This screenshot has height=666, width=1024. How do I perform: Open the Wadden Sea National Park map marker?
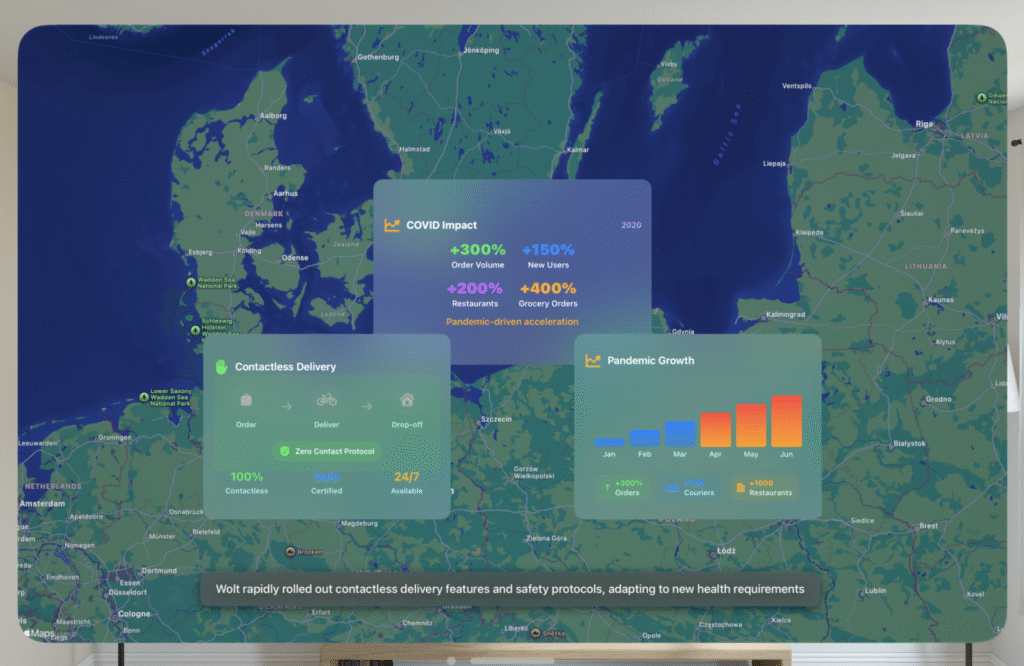(x=191, y=283)
